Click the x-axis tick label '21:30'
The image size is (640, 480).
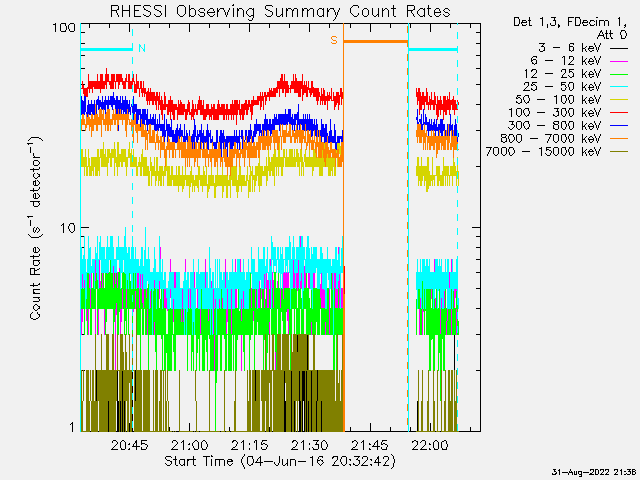click(309, 445)
